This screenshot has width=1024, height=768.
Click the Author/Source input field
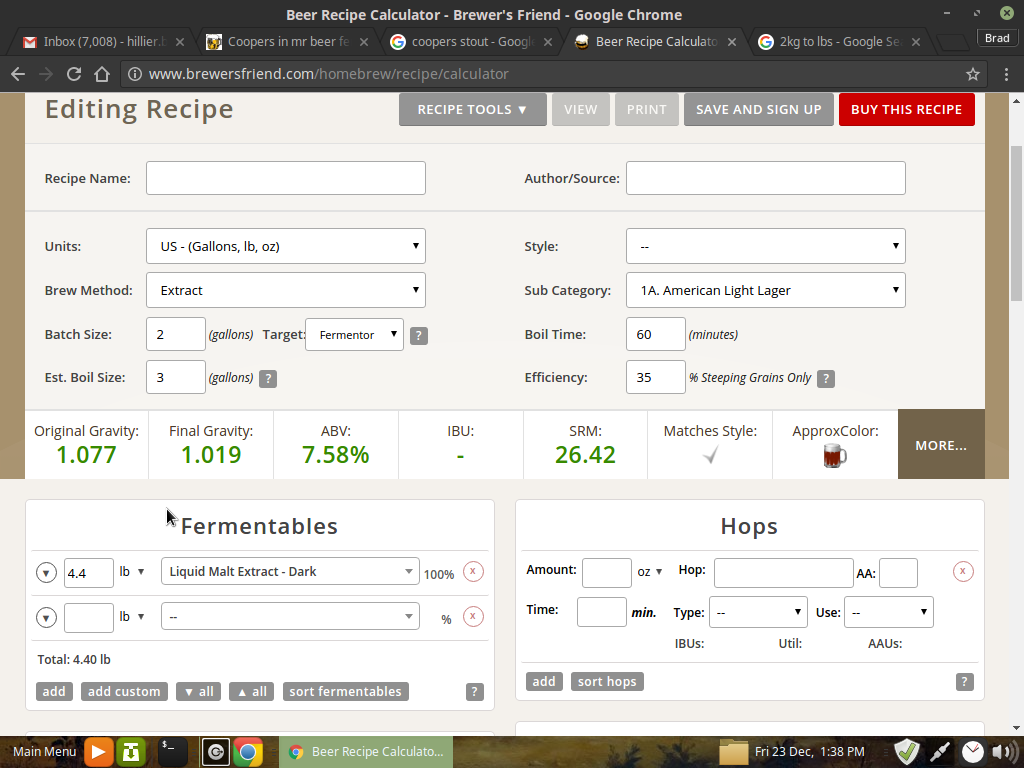click(766, 178)
